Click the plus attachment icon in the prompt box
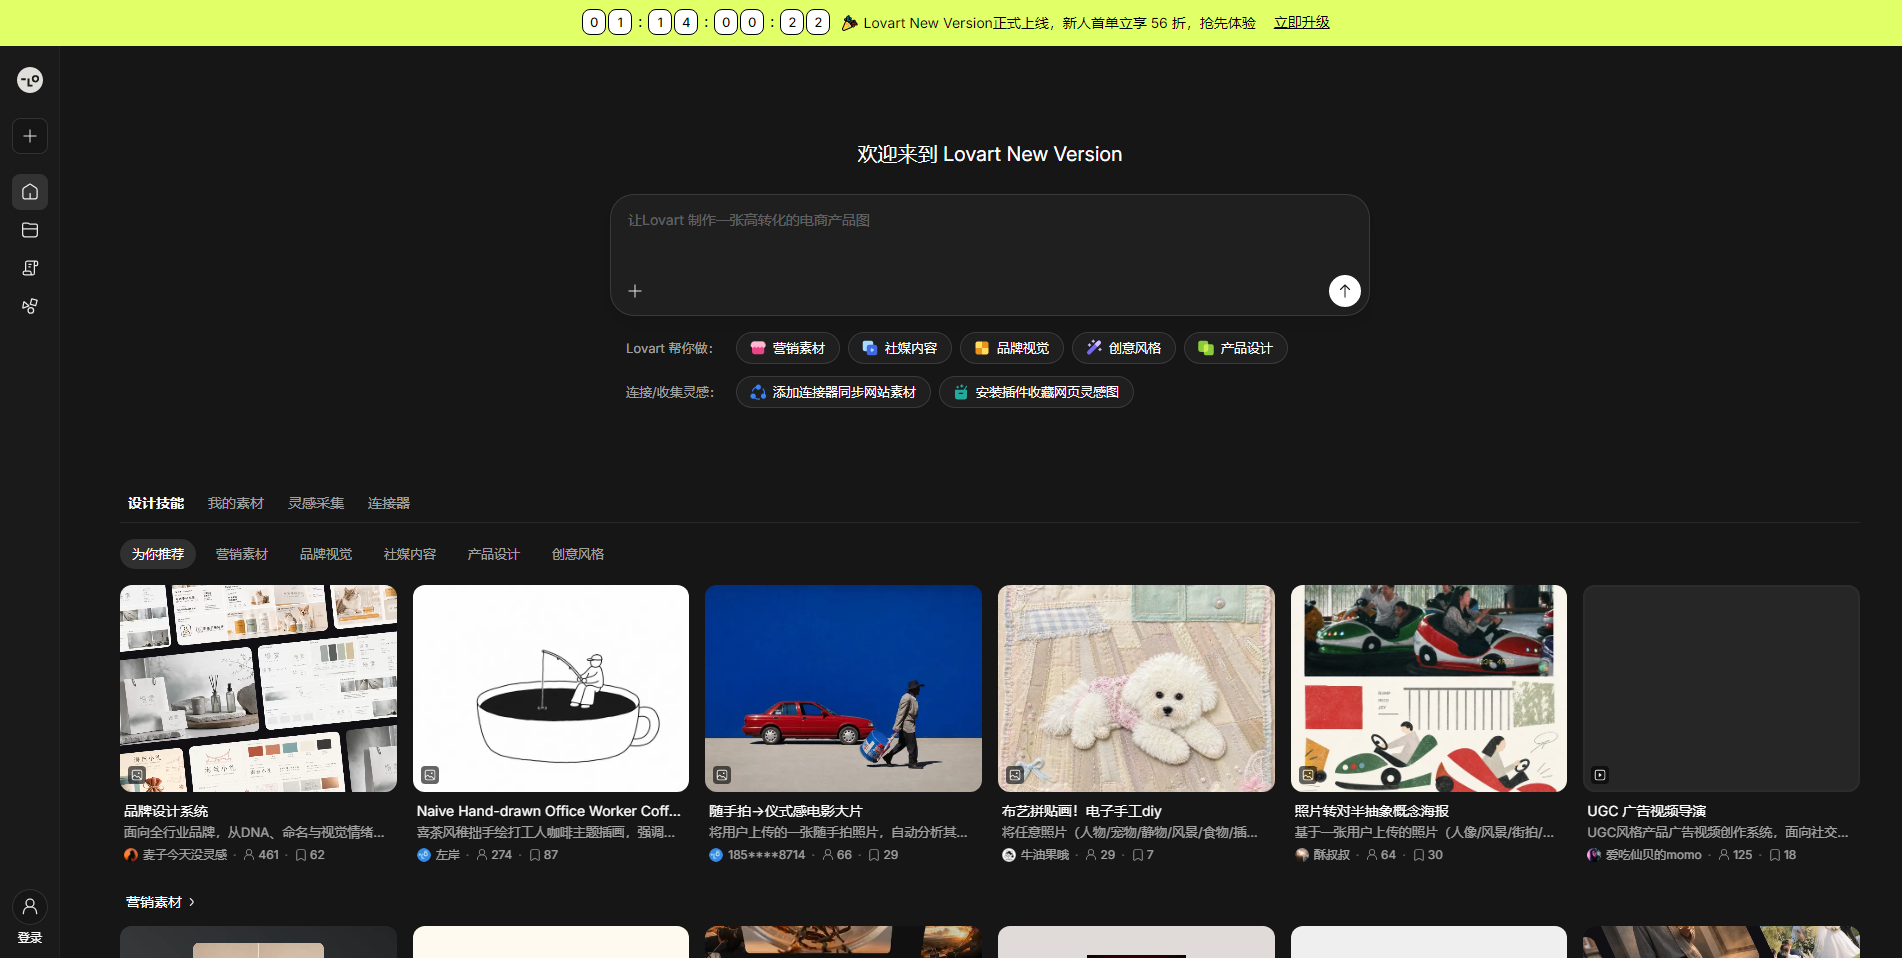The width and height of the screenshot is (1902, 958). [x=635, y=291]
